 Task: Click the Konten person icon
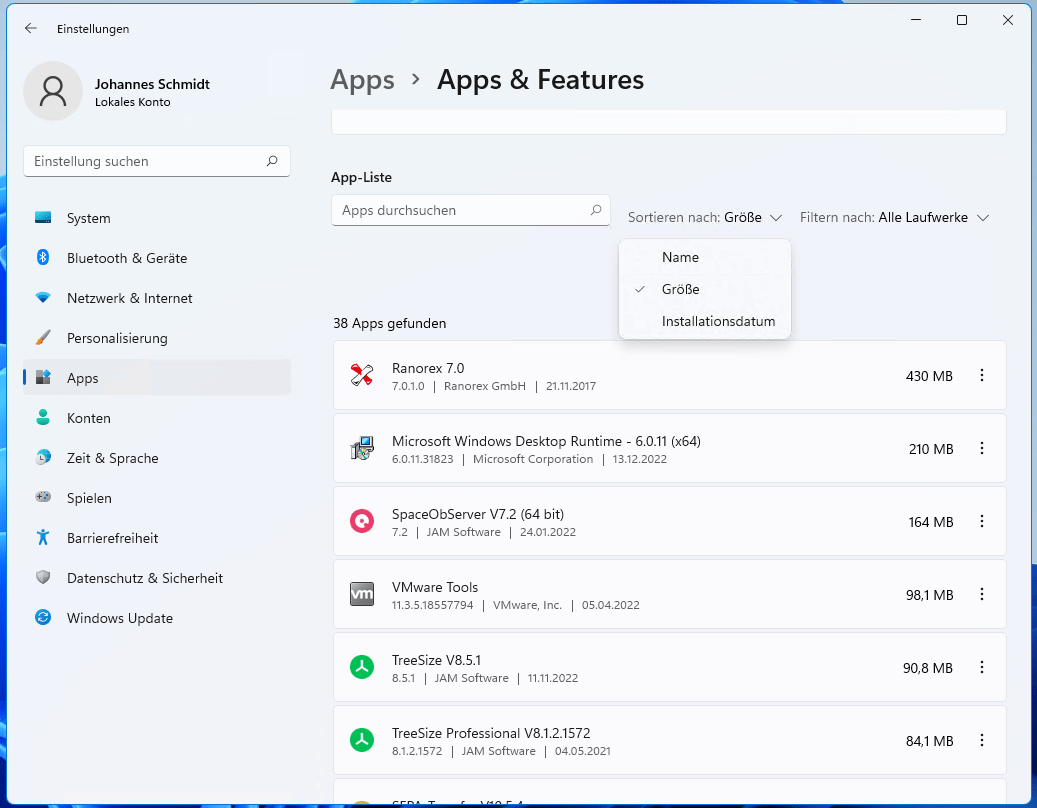pos(43,418)
